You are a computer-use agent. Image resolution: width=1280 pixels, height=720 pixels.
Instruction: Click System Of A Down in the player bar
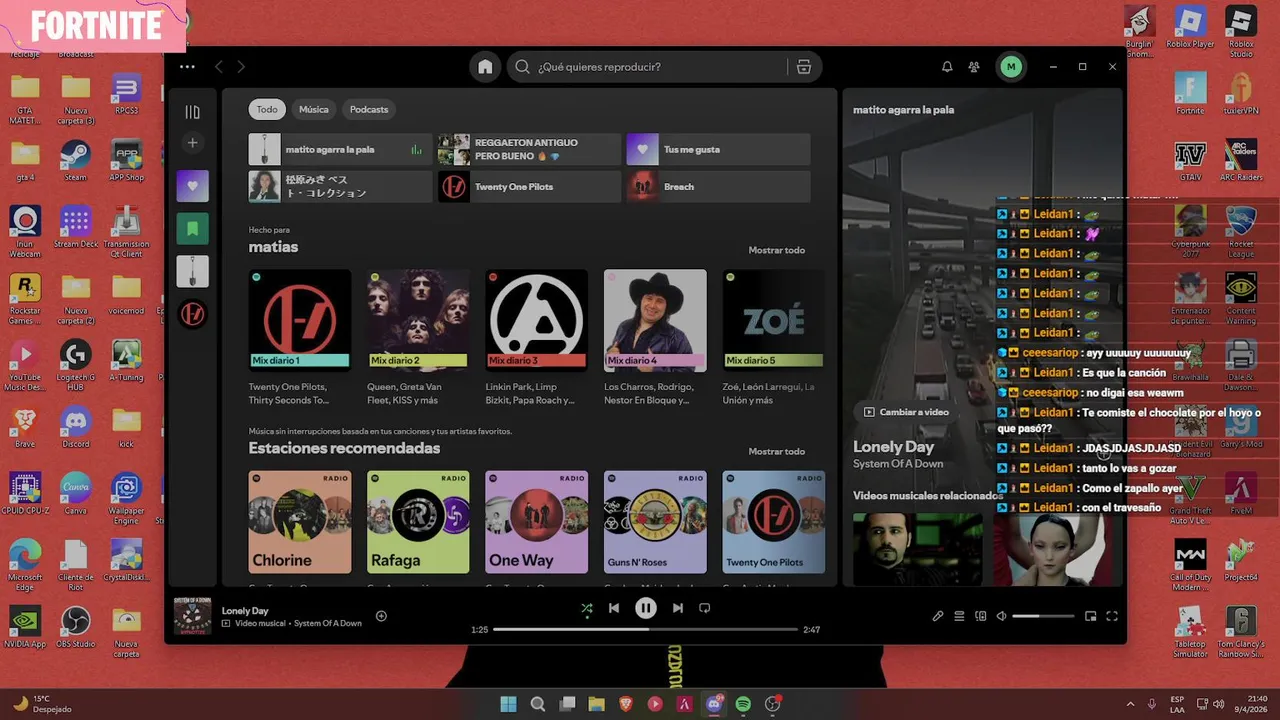(328, 623)
